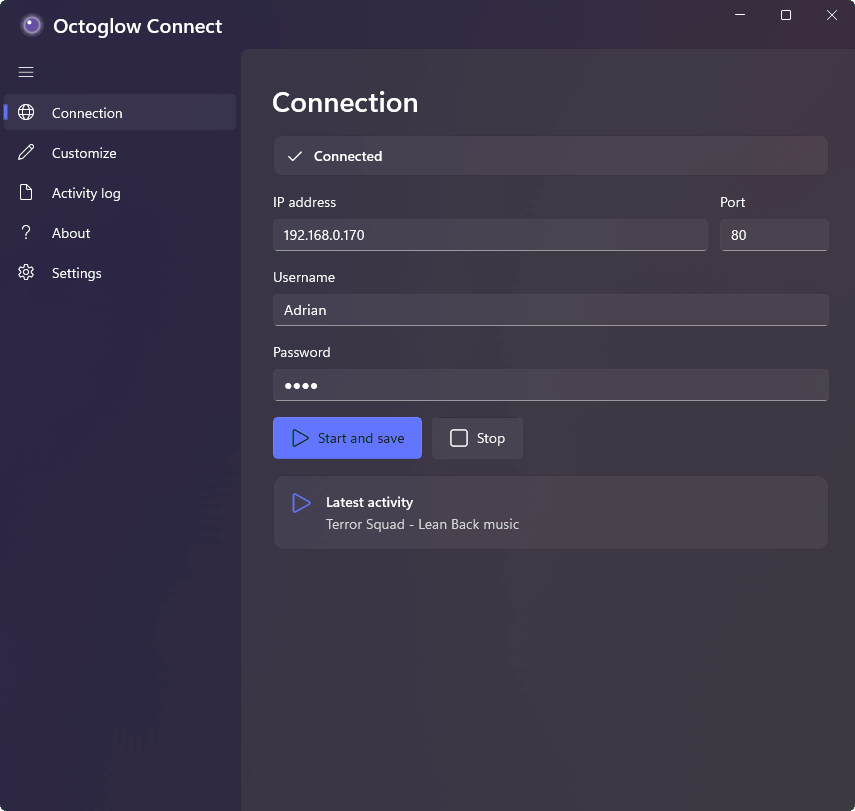855x811 pixels.
Task: Click the Password label
Action: [x=302, y=352]
